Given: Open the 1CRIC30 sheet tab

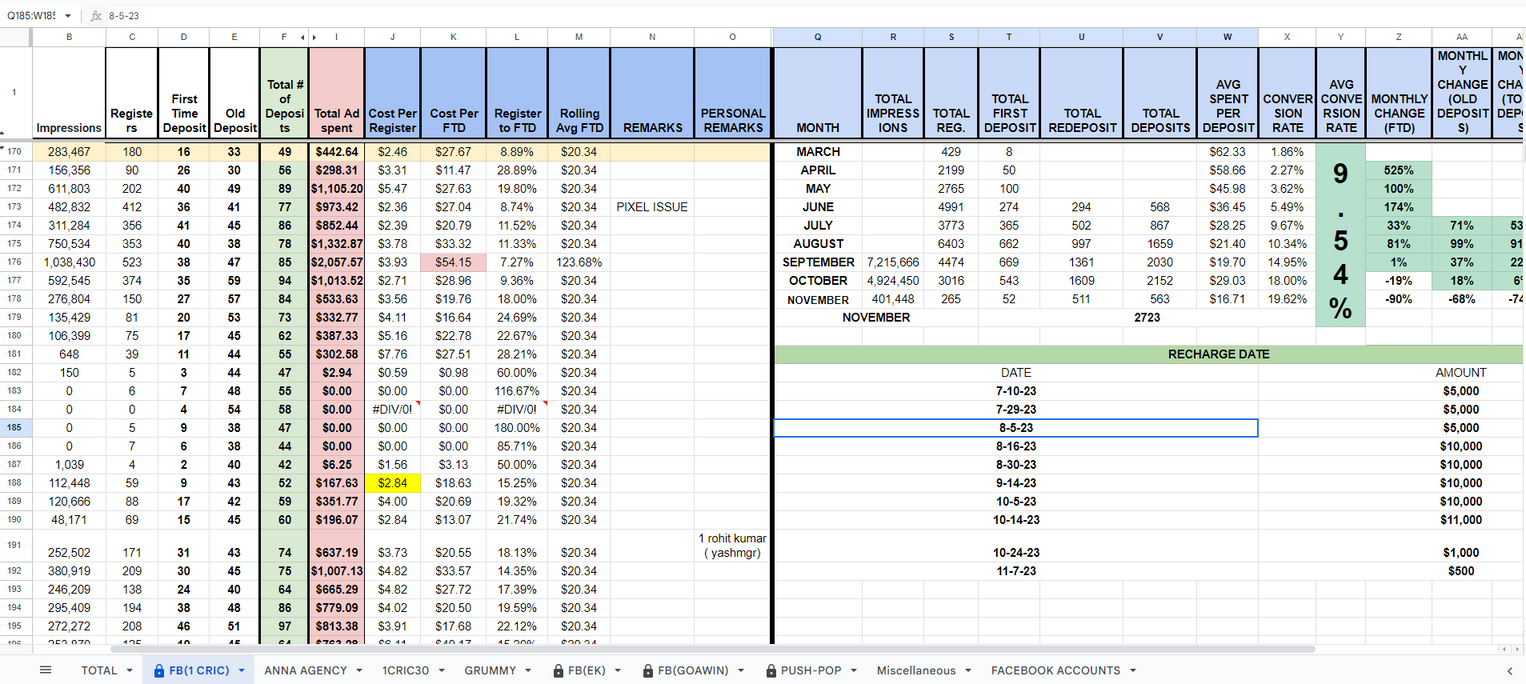Looking at the screenshot, I should (405, 671).
